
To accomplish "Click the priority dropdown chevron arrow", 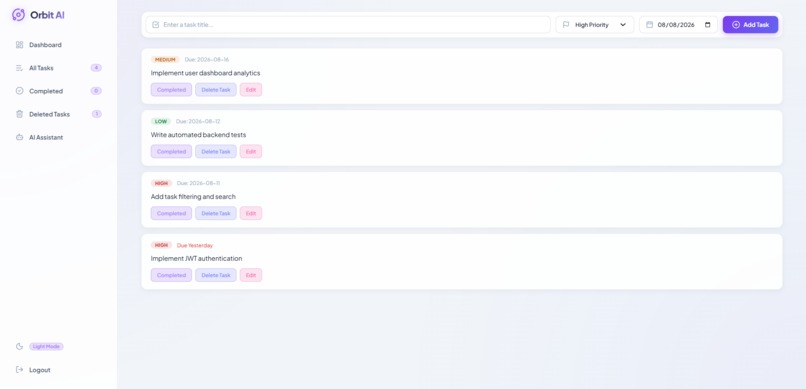I will tap(623, 25).
